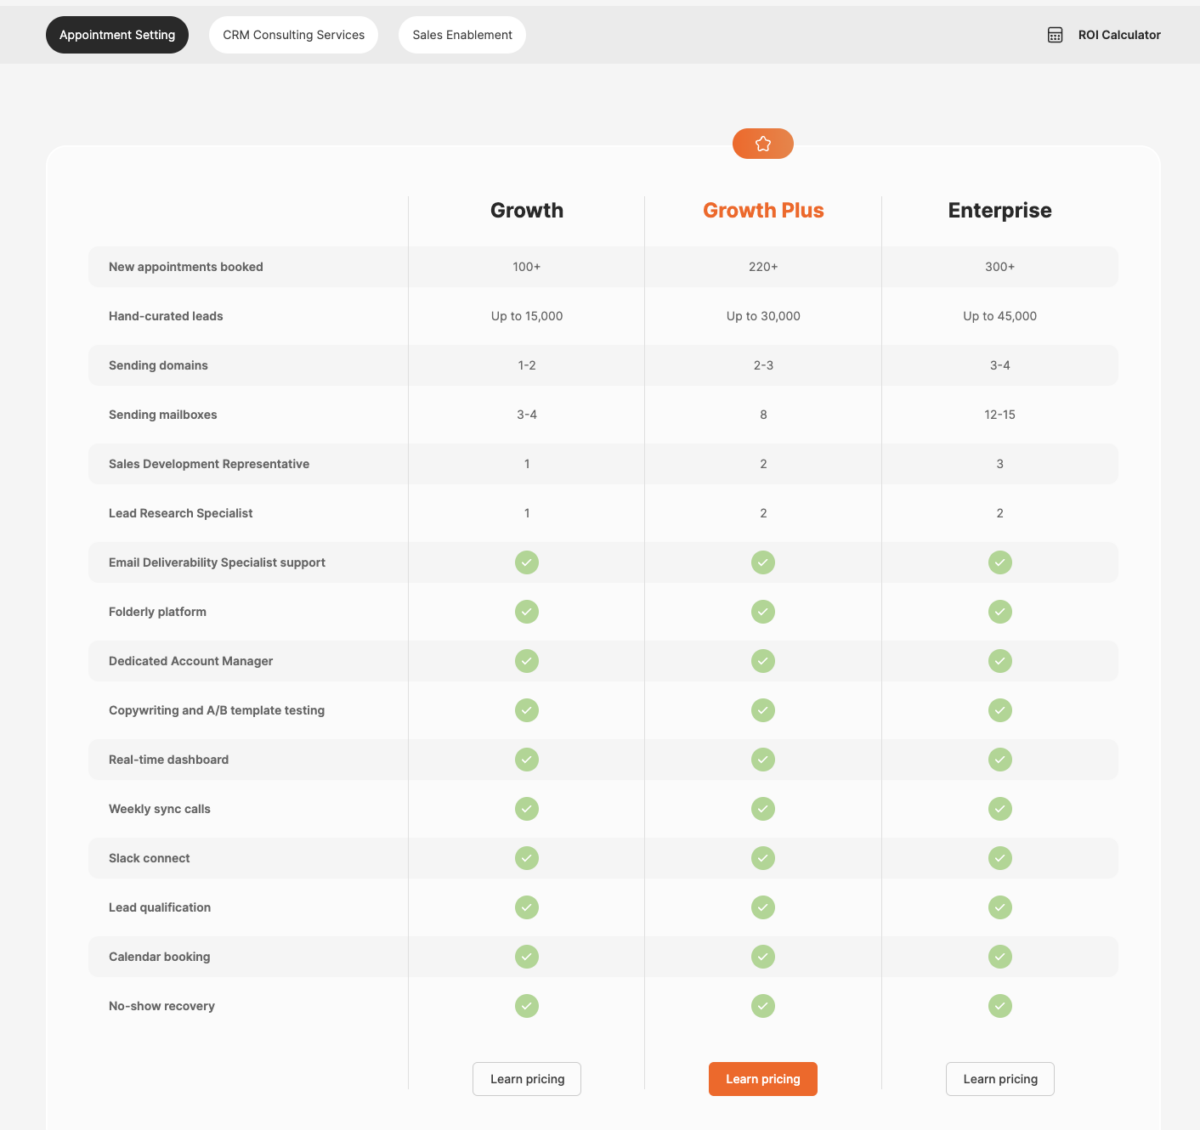
Task: Click Enterprise checkmark for Slack connect
Action: (x=1000, y=858)
